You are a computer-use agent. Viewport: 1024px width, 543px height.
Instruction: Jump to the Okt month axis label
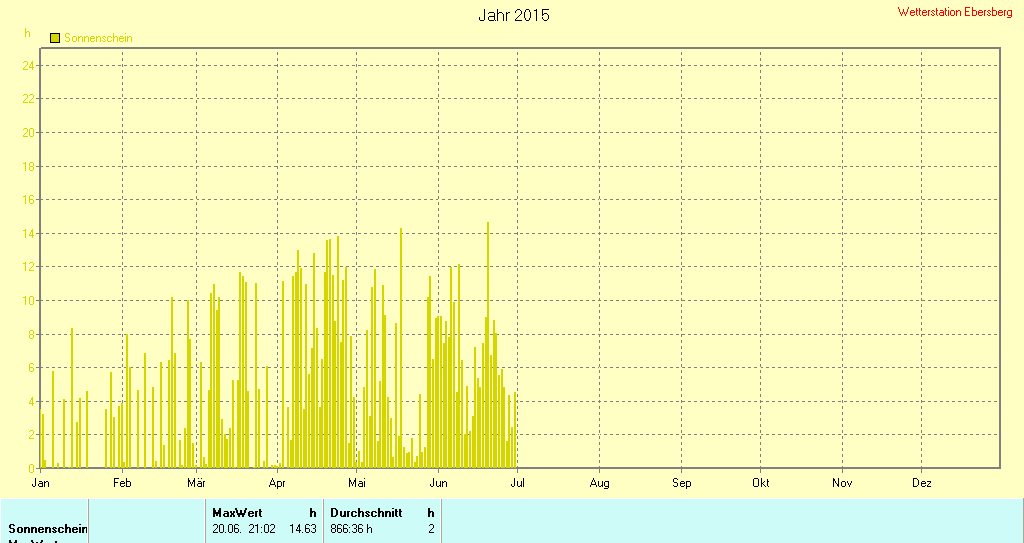tap(760, 483)
